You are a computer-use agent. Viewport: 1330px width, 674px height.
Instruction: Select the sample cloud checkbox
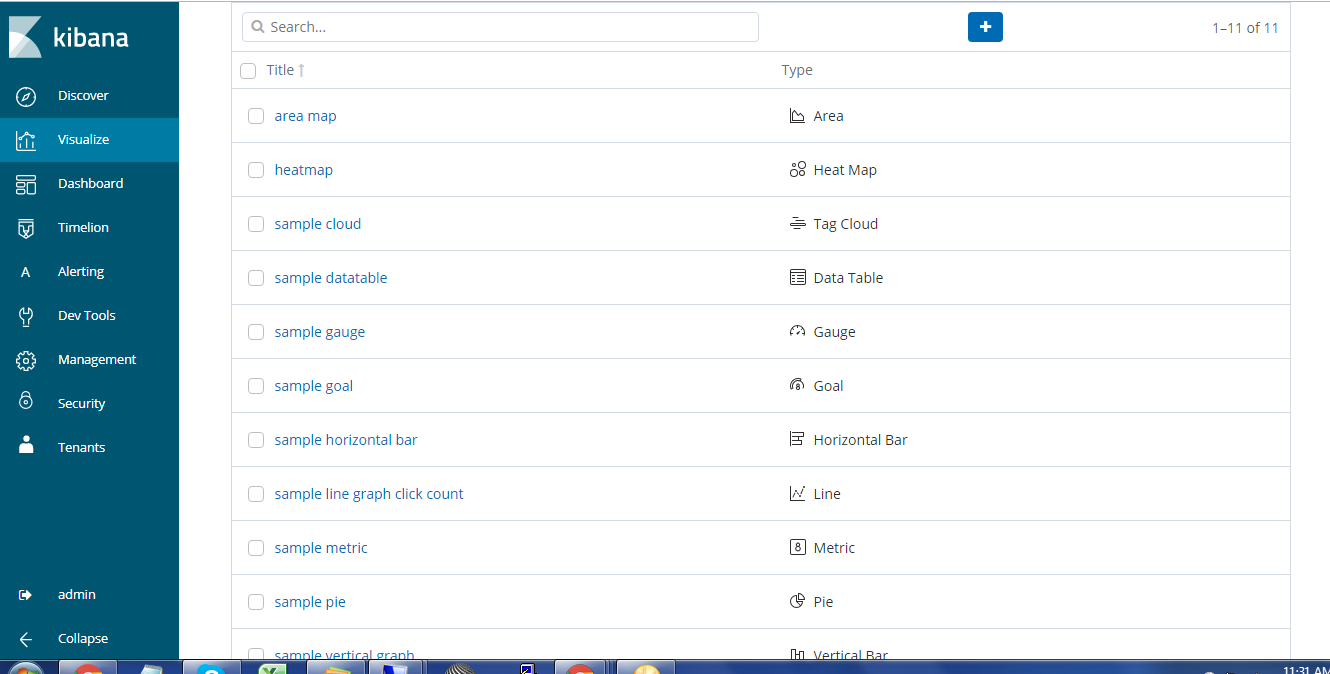(256, 224)
